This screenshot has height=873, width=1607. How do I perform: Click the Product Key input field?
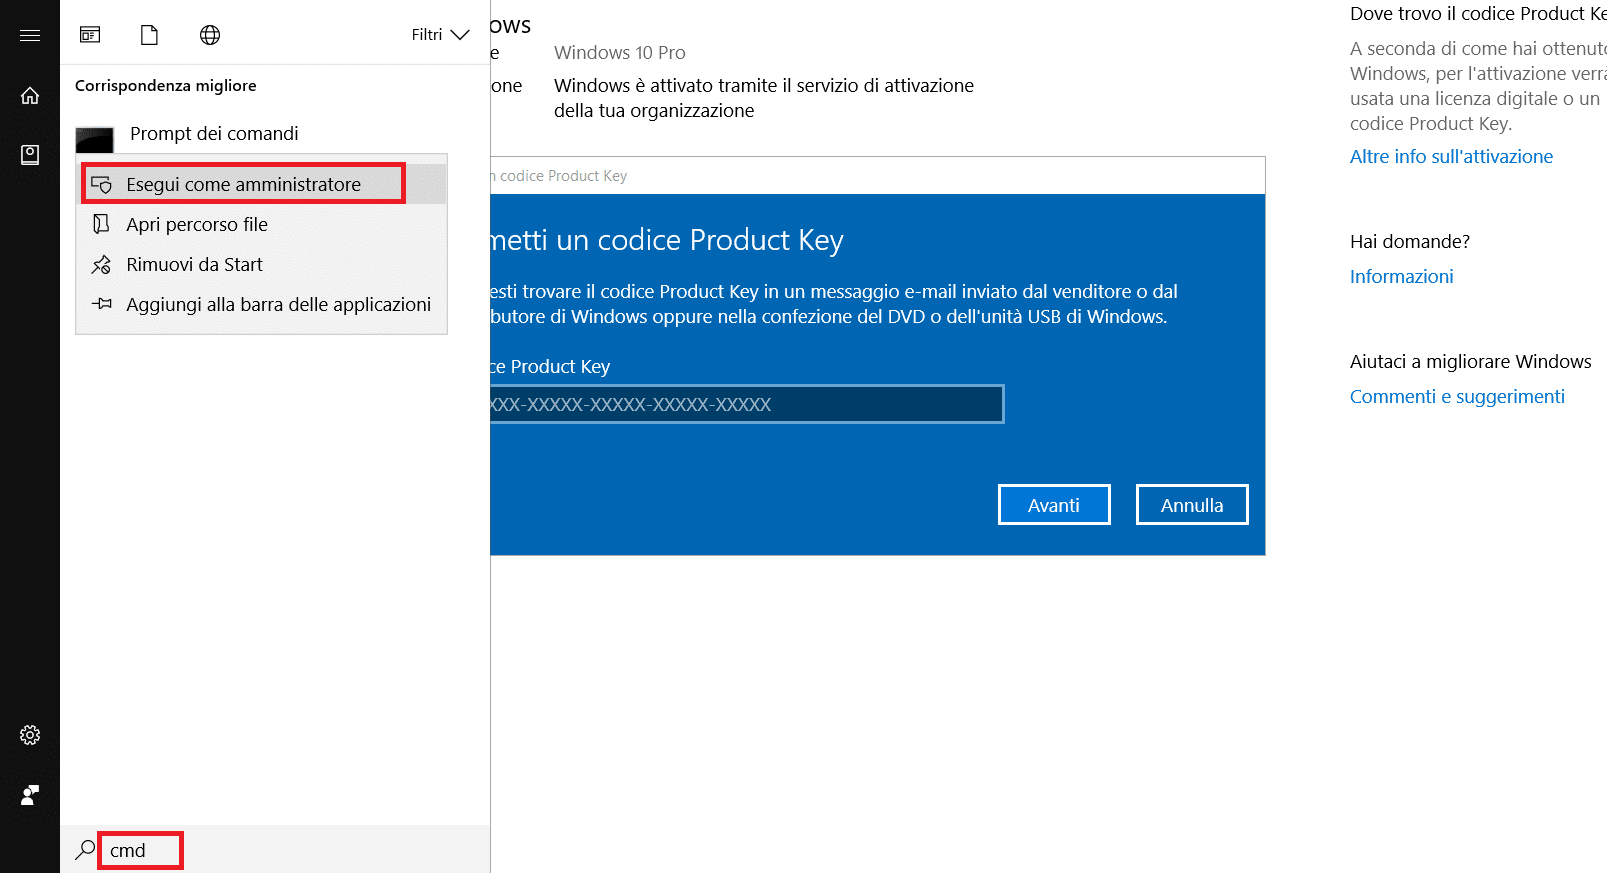[x=746, y=404]
